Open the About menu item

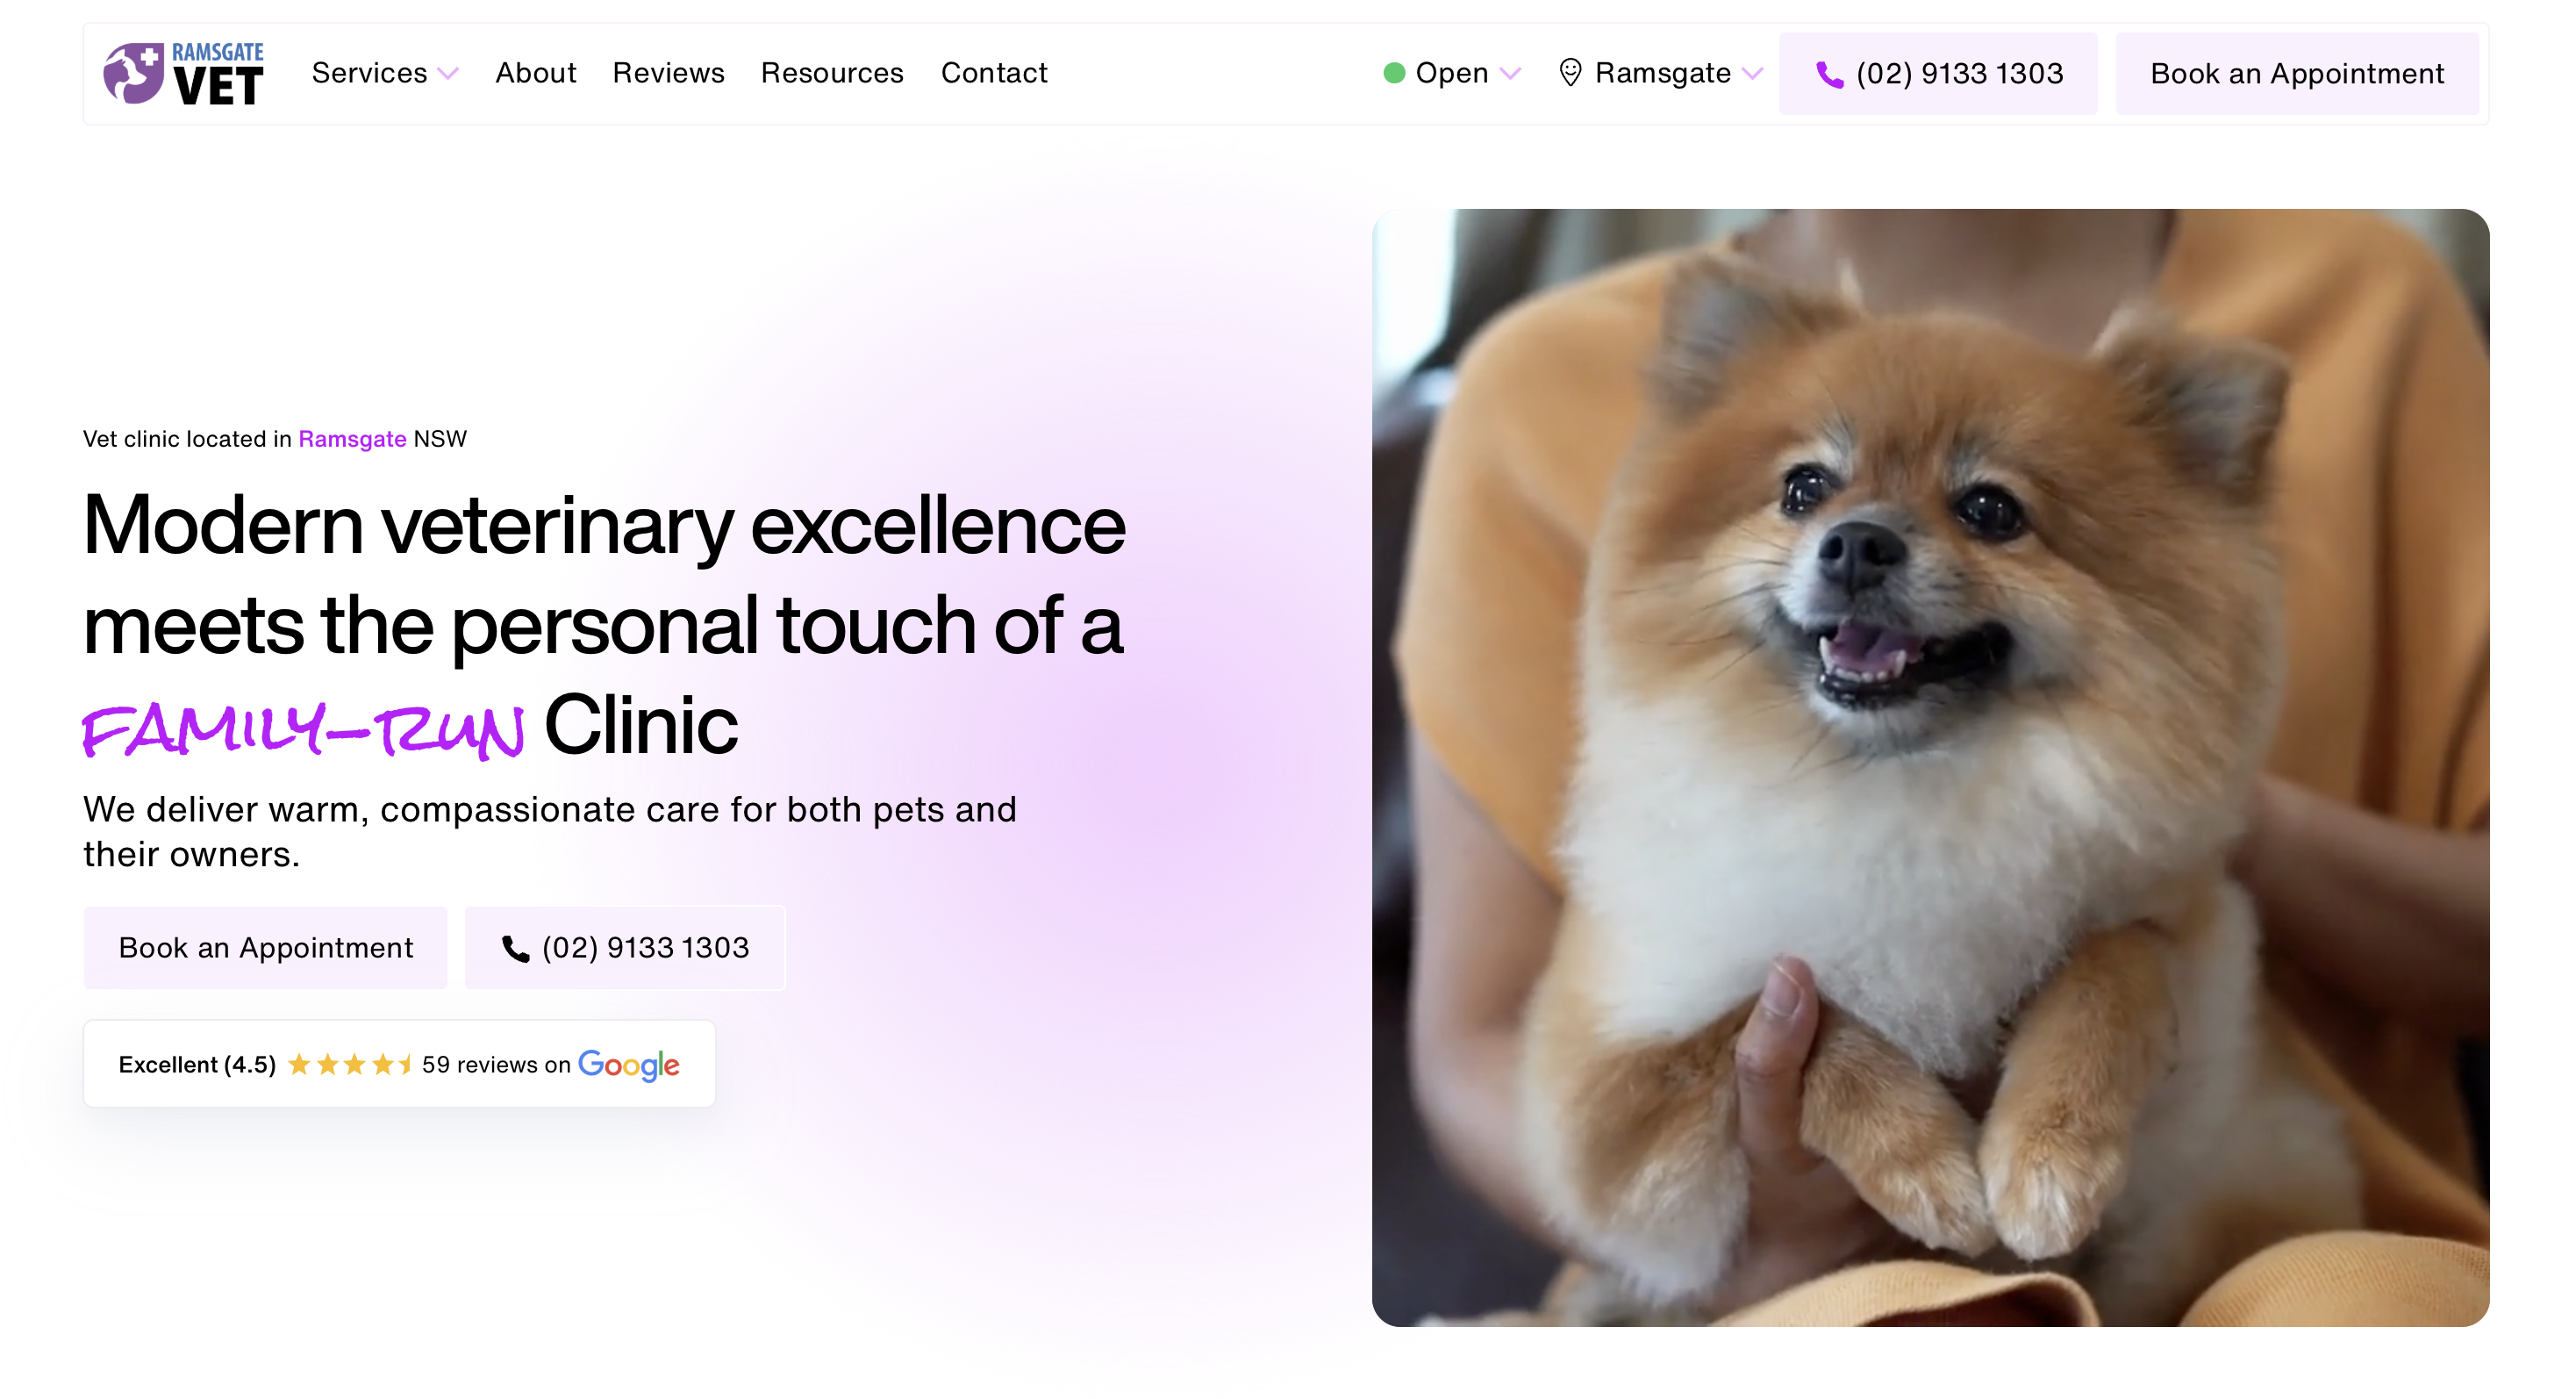(536, 73)
